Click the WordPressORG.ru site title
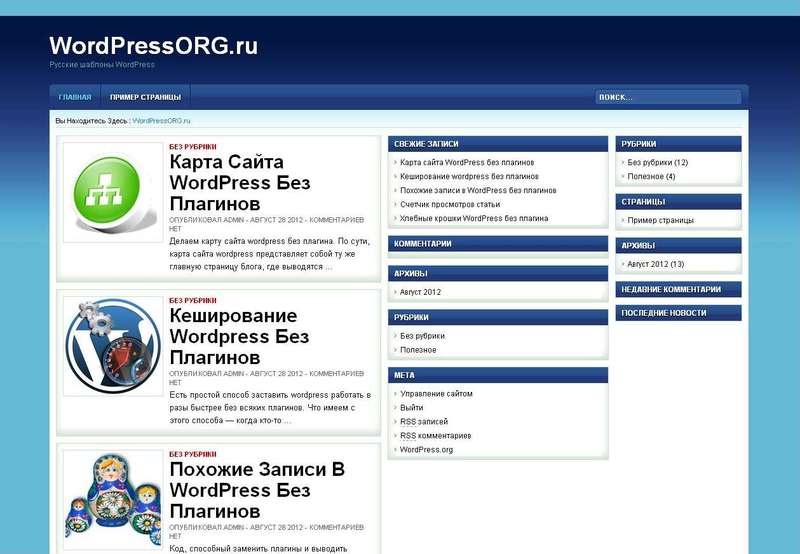 pyautogui.click(x=154, y=45)
